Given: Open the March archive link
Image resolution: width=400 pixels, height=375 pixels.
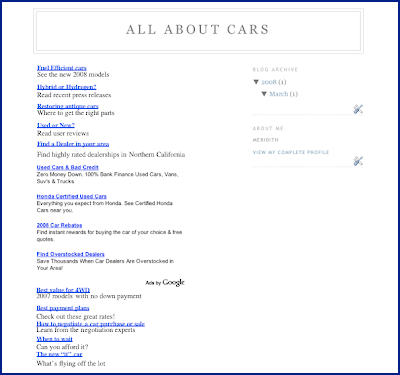Looking at the screenshot, I should pyautogui.click(x=279, y=94).
